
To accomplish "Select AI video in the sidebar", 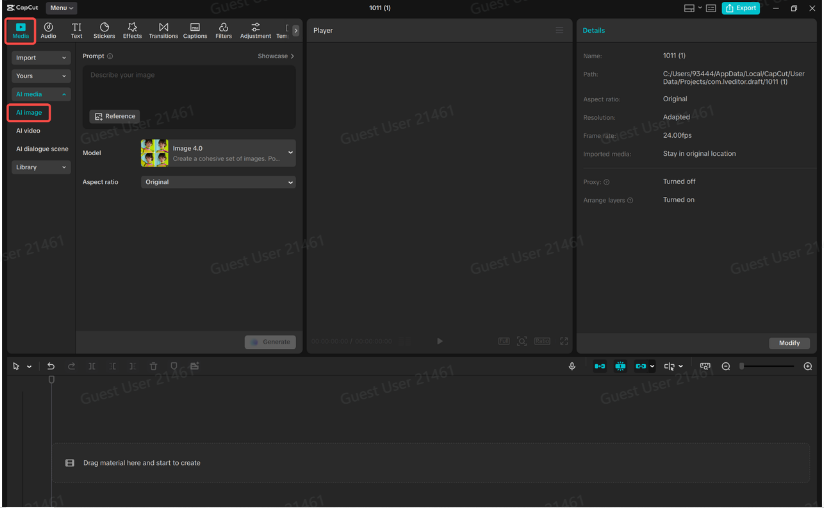I will (x=28, y=131).
